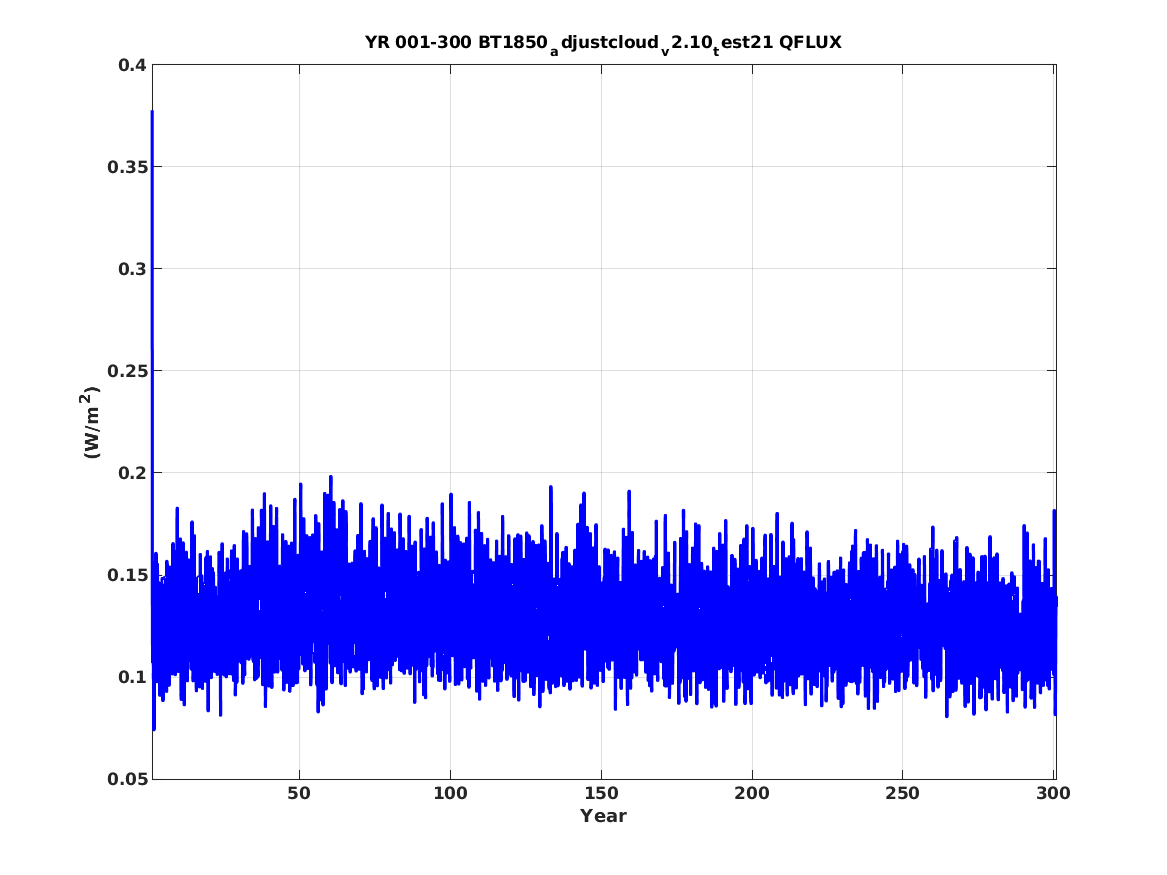The image size is (1167, 875).
Task: Click the initial spike peak near 0.38
Action: pyautogui.click(x=153, y=112)
